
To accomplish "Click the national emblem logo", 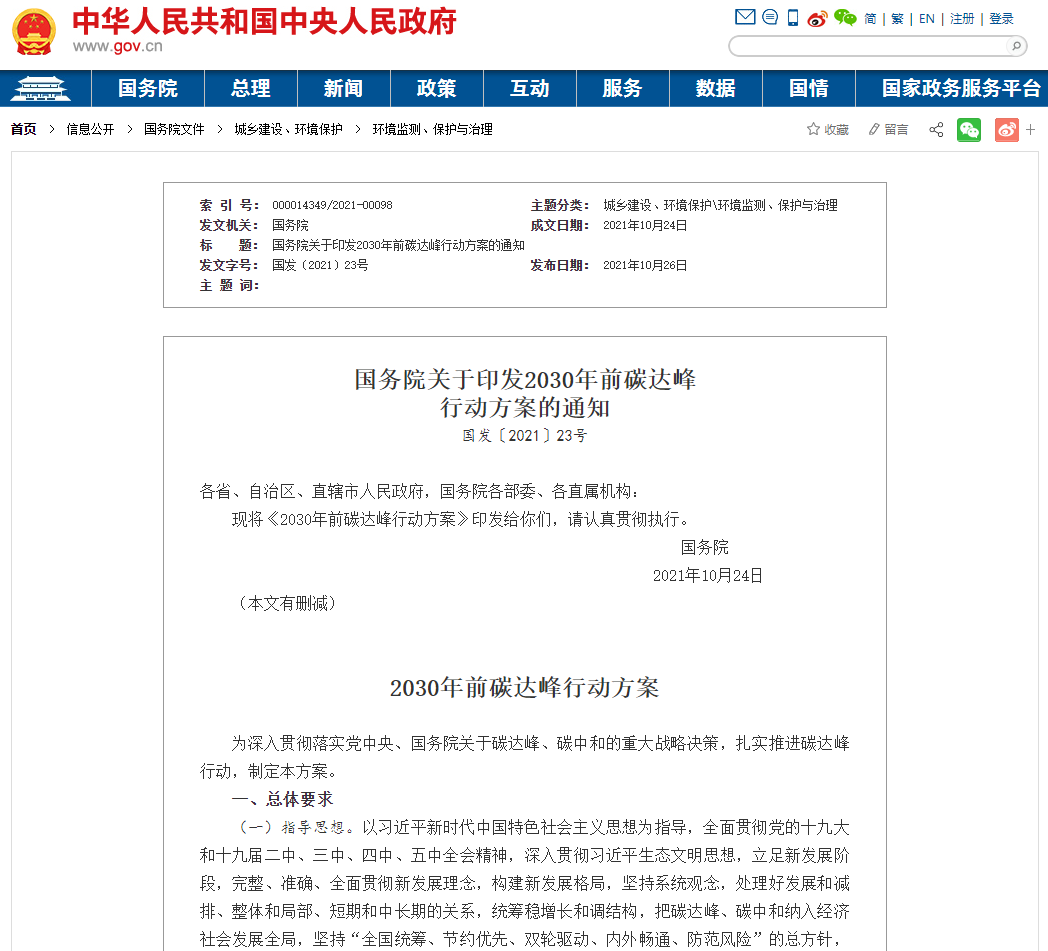I will 34,30.
